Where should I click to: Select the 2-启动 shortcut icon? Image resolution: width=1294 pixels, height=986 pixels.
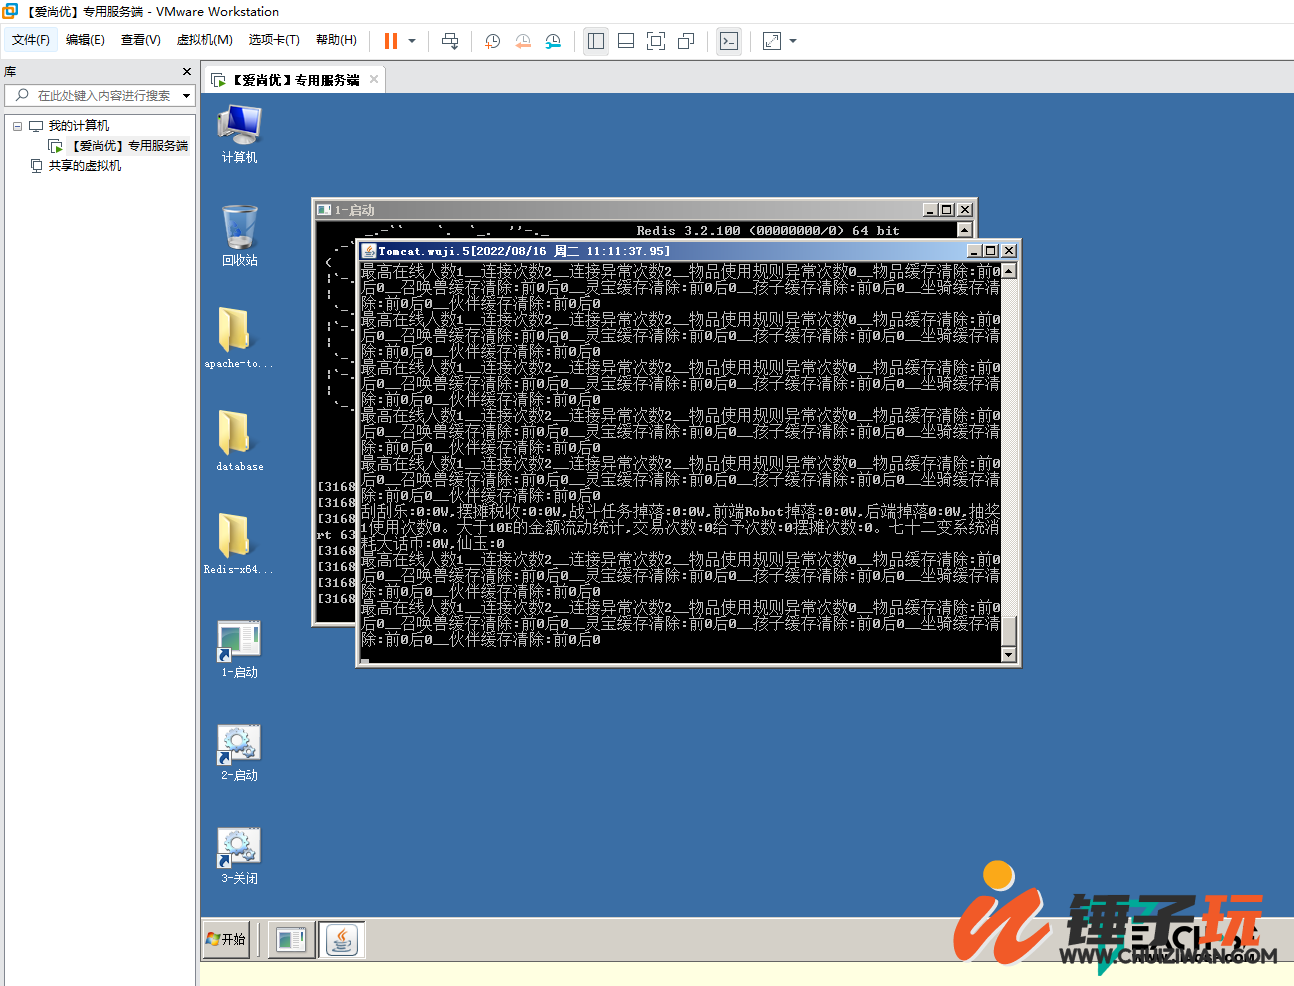[239, 752]
